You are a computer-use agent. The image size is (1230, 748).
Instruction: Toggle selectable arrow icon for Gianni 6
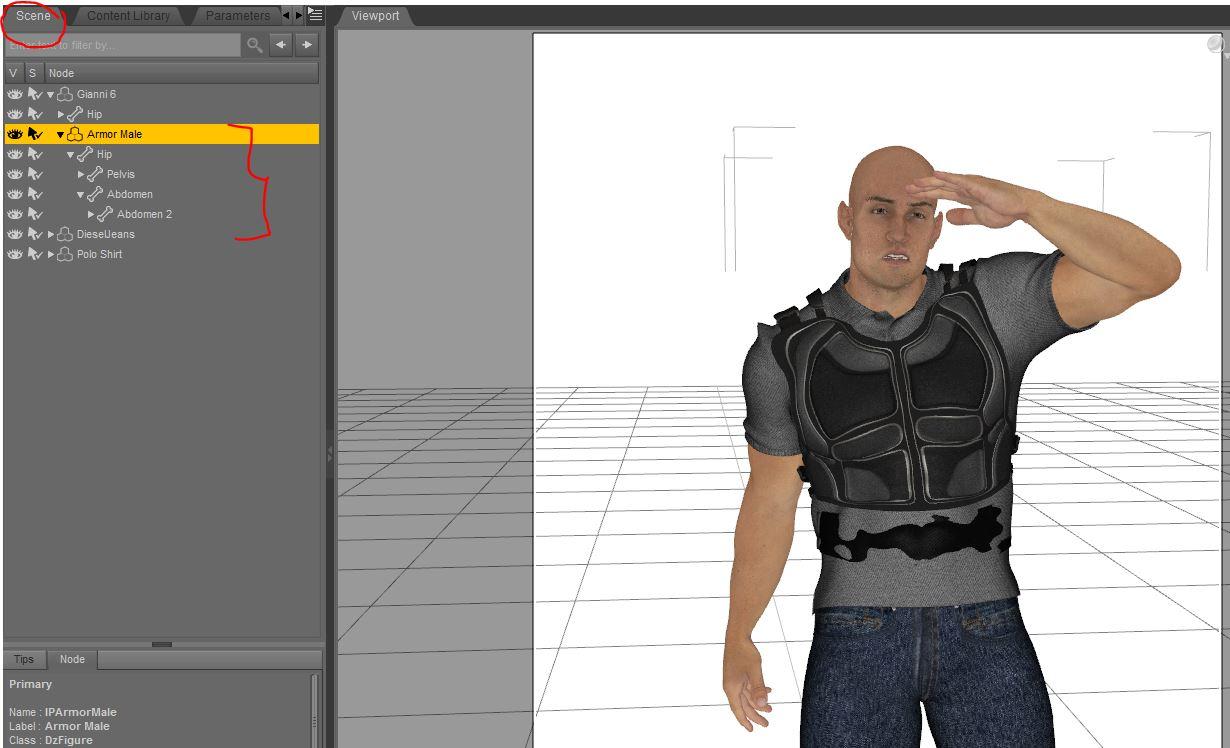[35, 94]
